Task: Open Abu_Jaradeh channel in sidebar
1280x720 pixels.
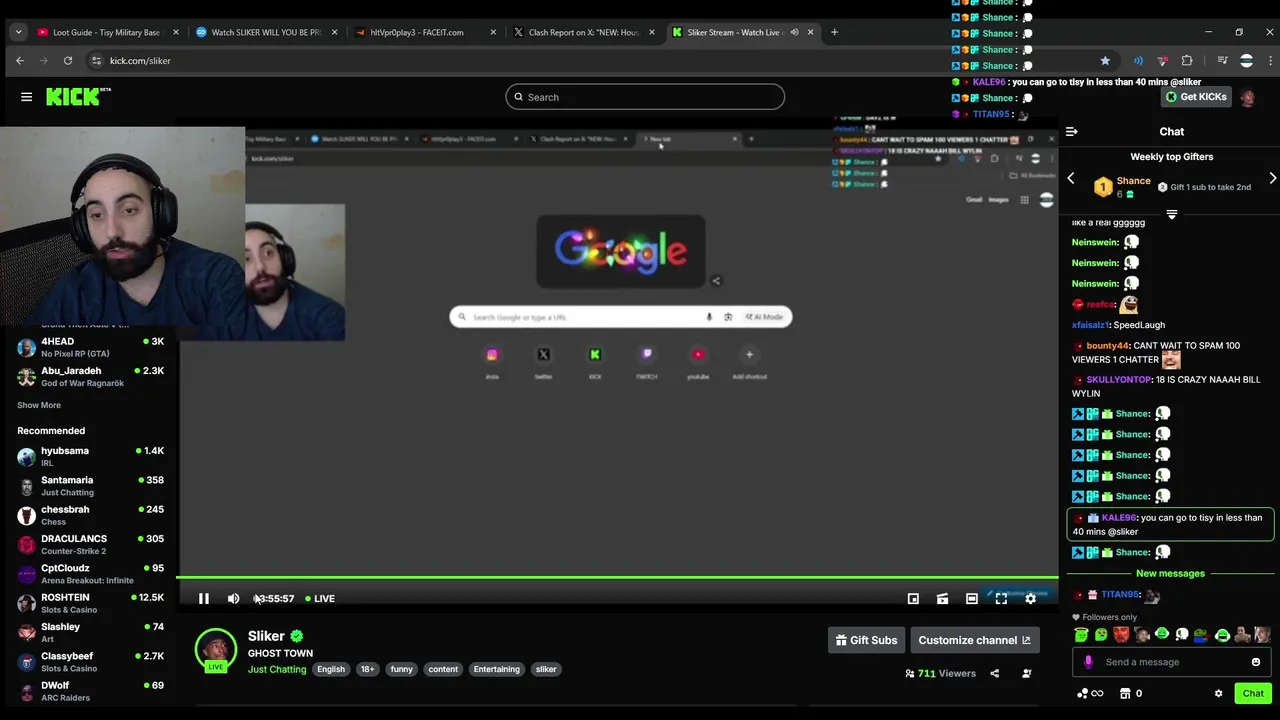Action: coord(90,376)
